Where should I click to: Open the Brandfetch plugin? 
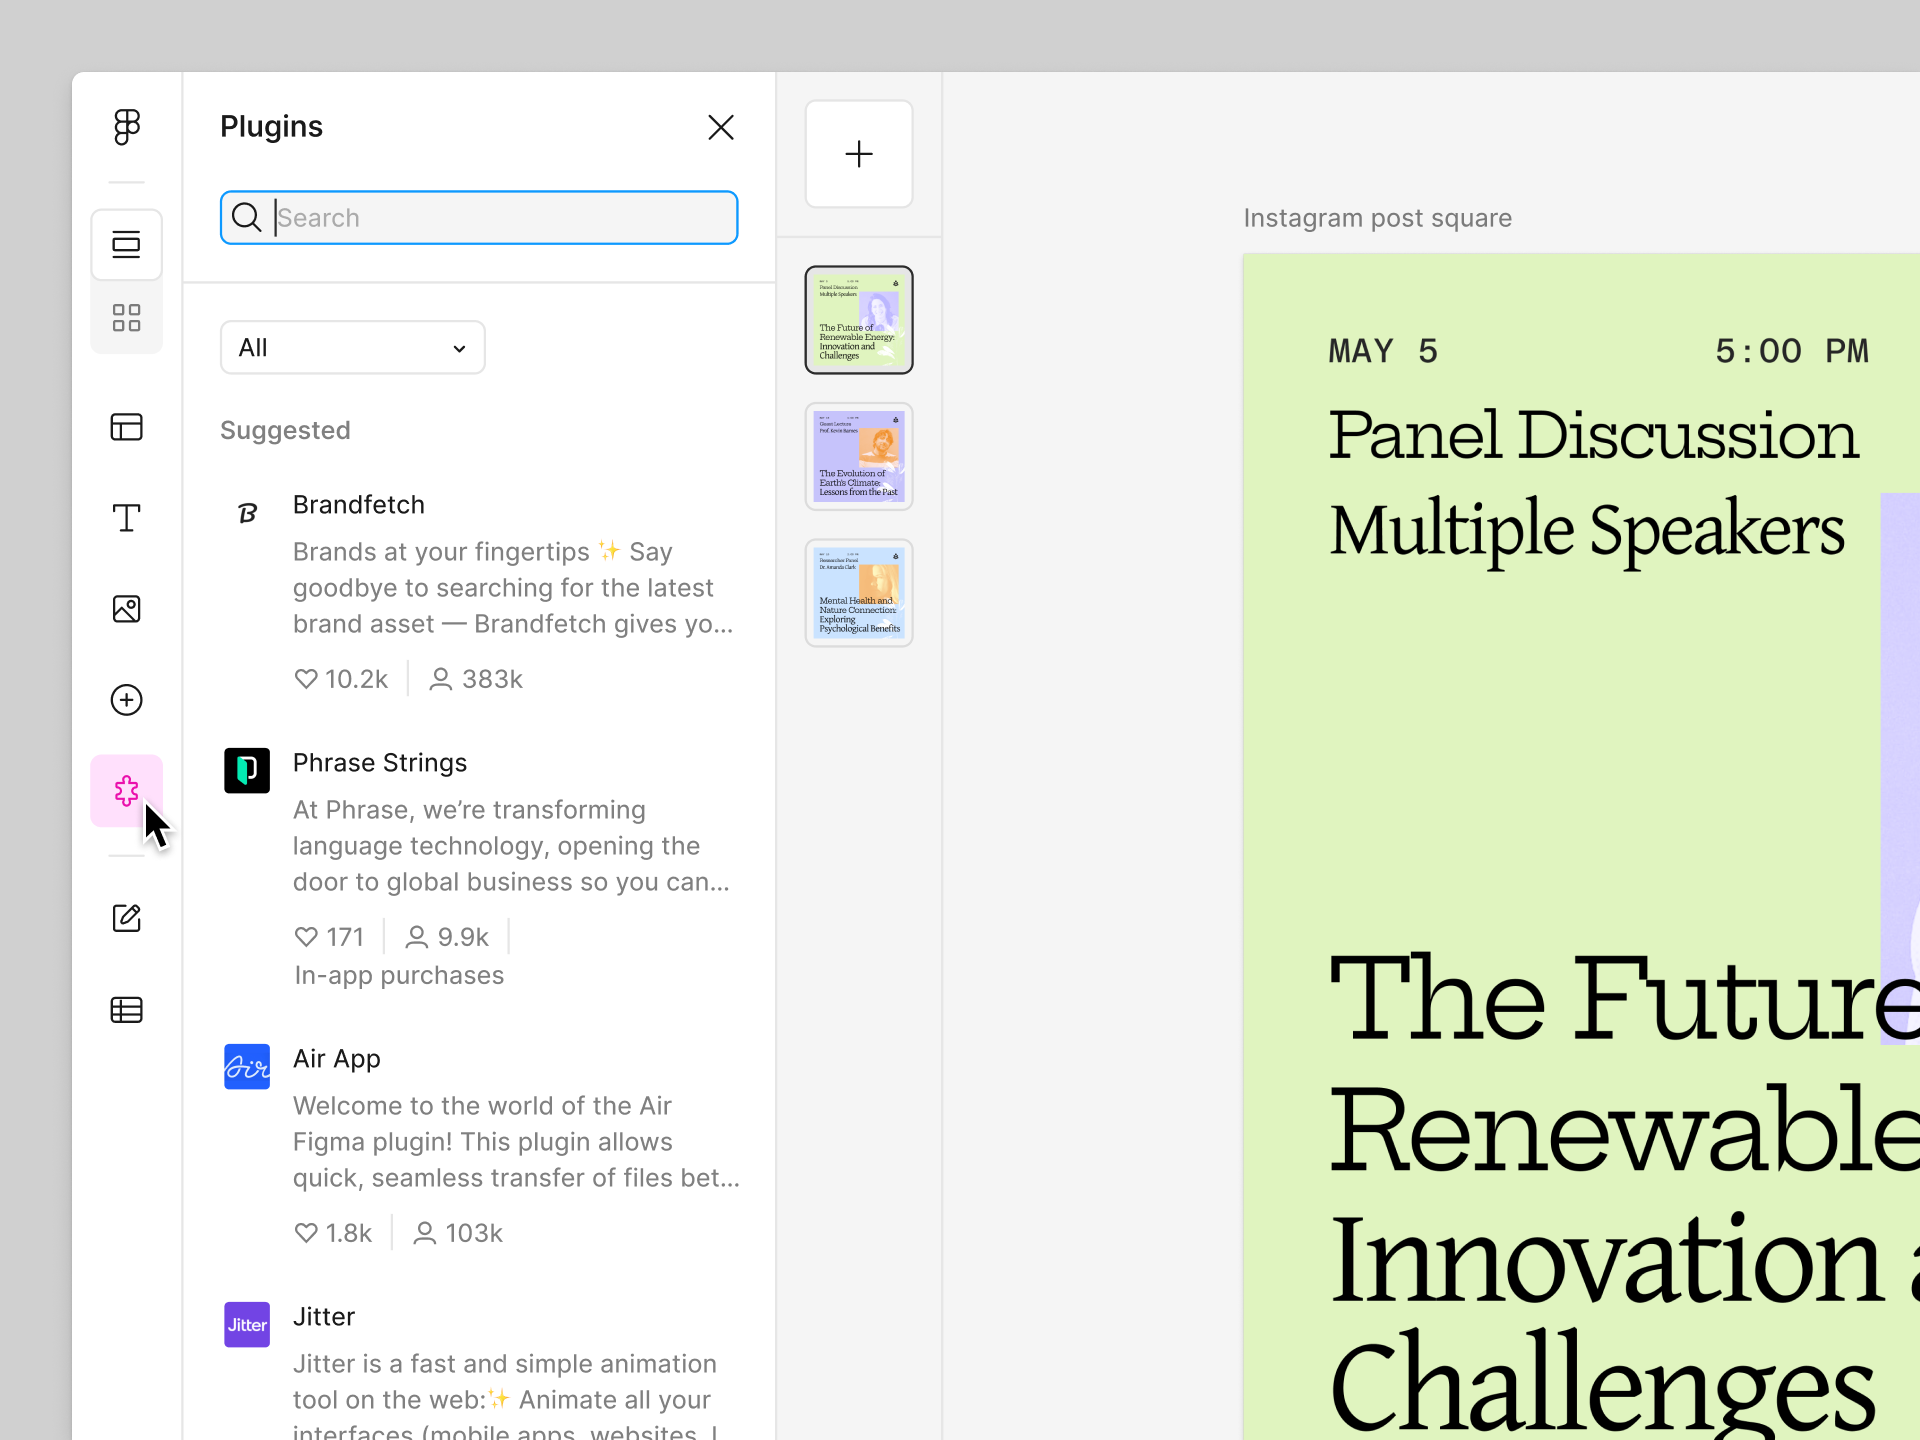pyautogui.click(x=359, y=505)
